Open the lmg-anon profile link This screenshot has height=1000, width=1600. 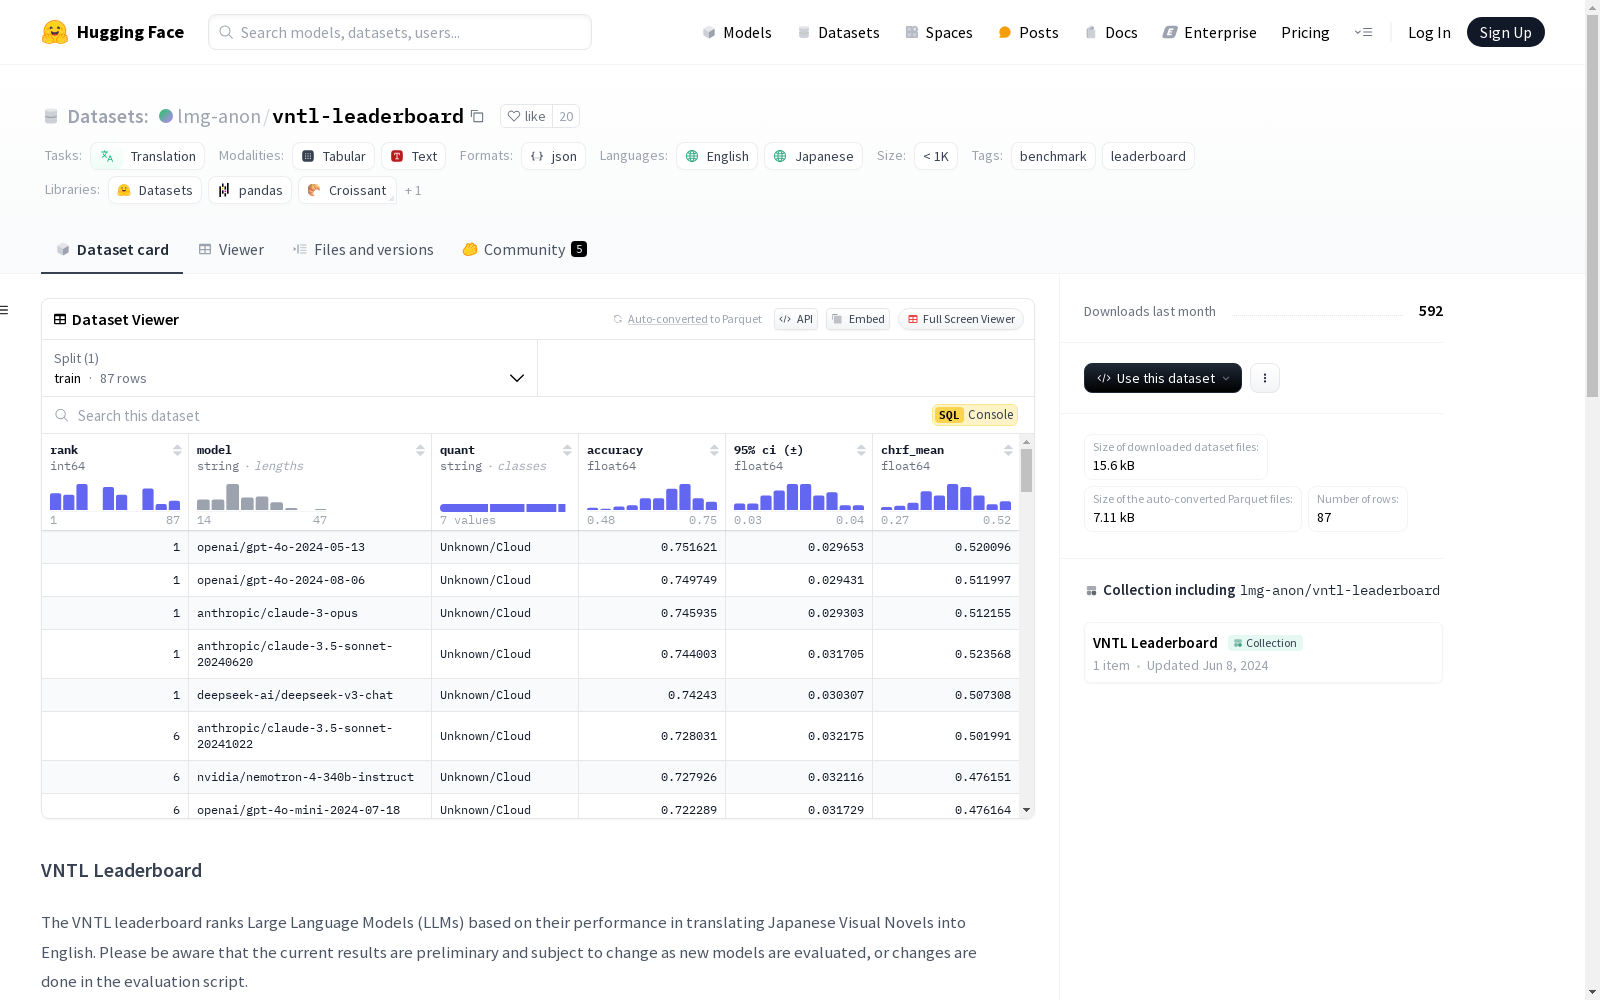coord(219,116)
